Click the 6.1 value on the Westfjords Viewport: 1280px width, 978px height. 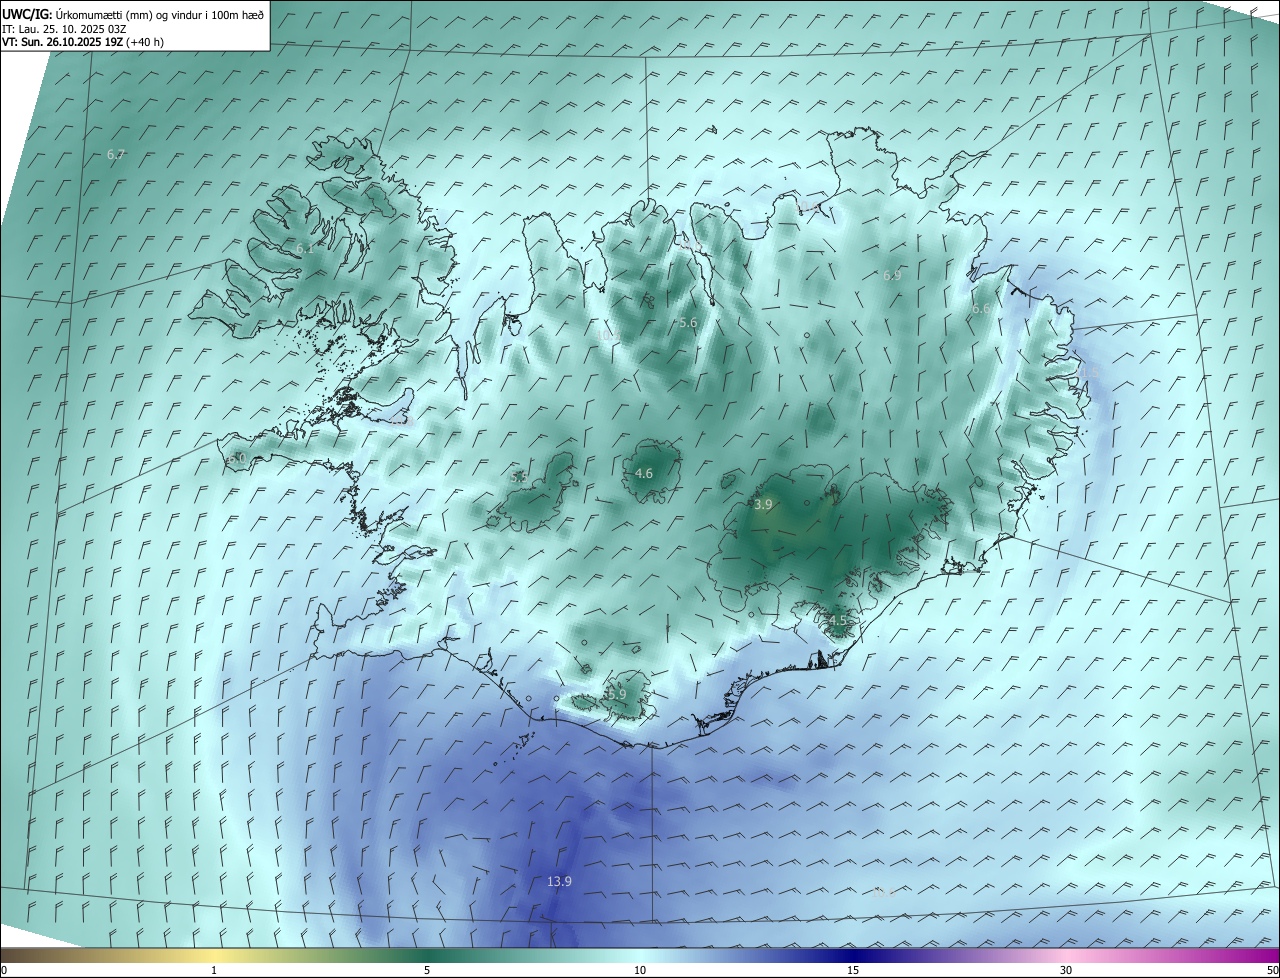304,249
